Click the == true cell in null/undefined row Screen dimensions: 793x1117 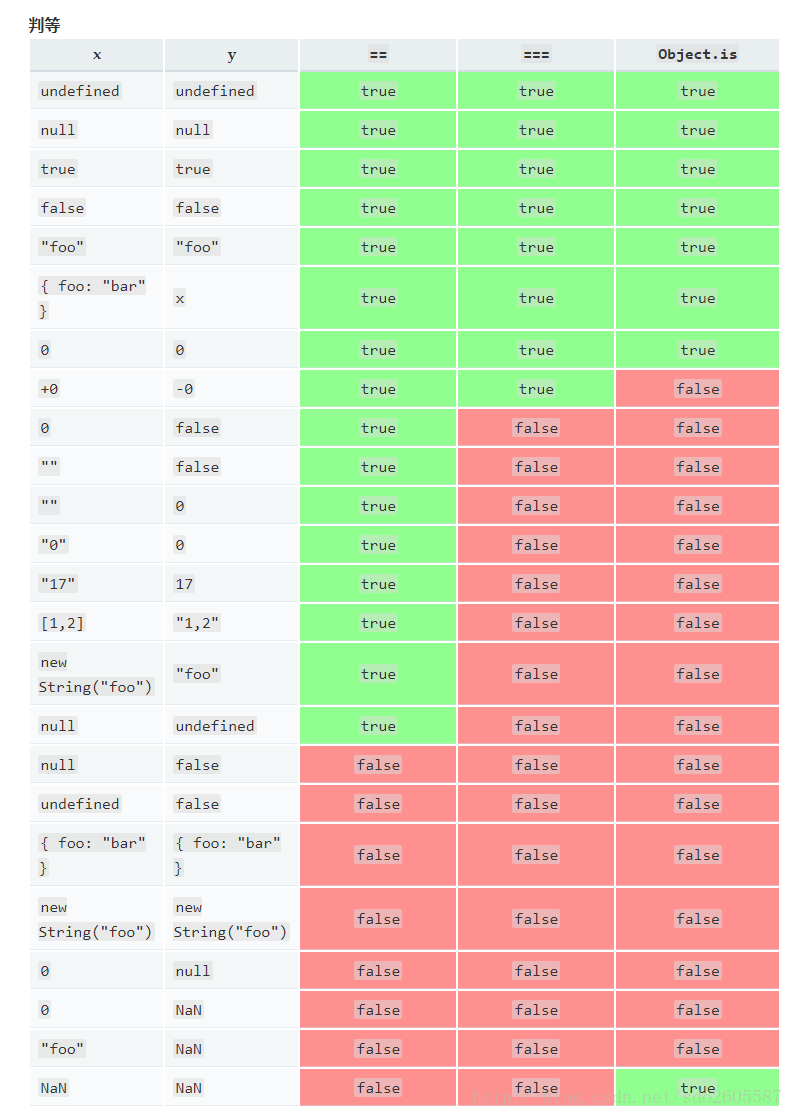click(378, 726)
